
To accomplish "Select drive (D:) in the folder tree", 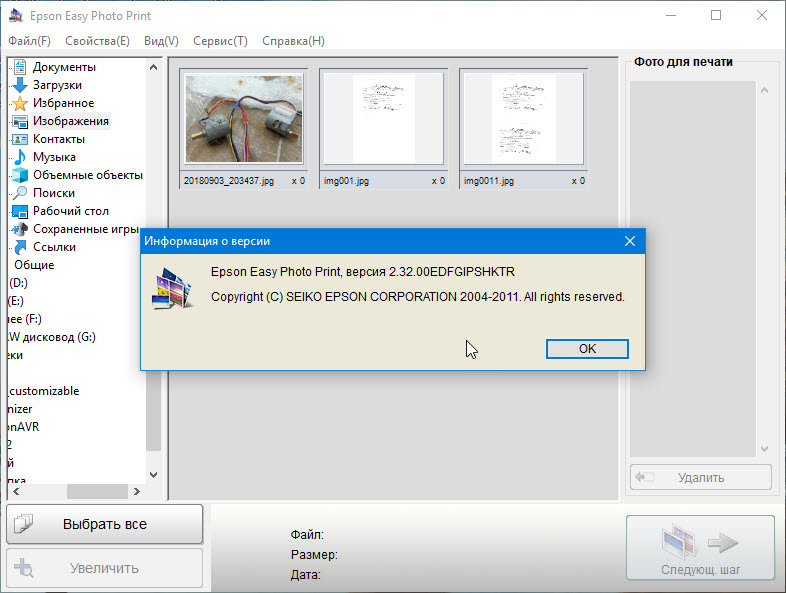I will click(x=18, y=283).
